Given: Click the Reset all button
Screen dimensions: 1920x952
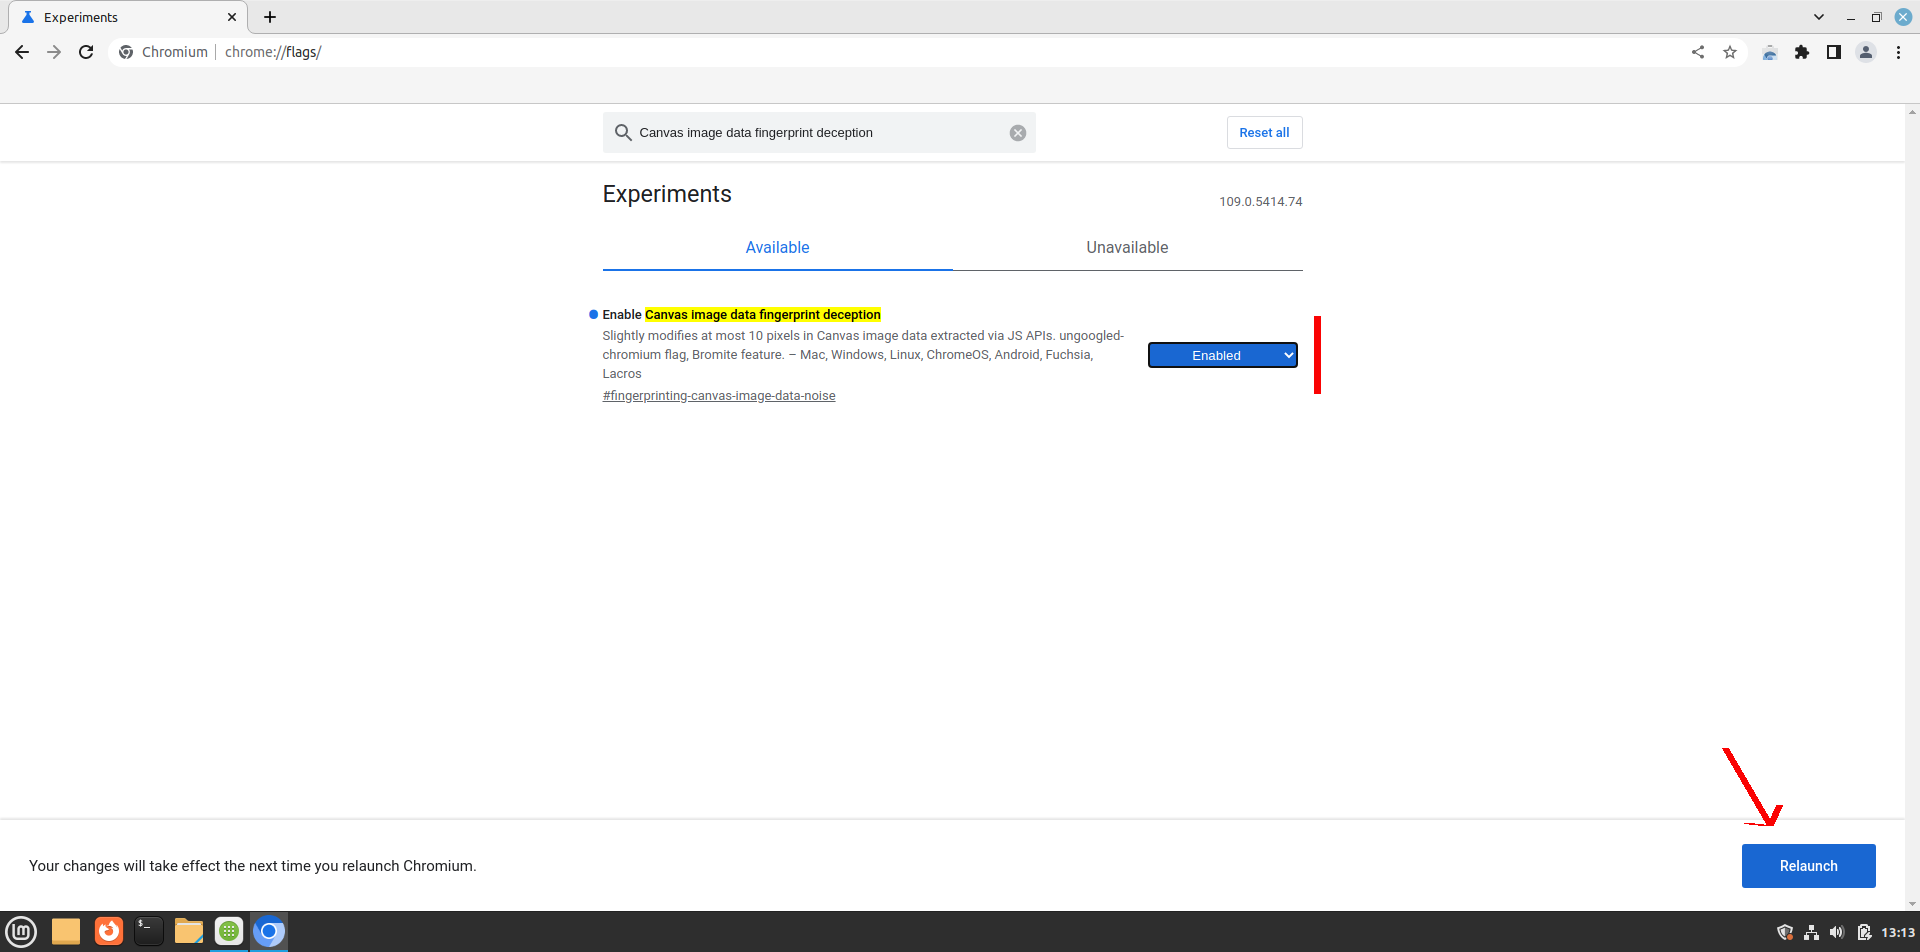Looking at the screenshot, I should point(1264,133).
